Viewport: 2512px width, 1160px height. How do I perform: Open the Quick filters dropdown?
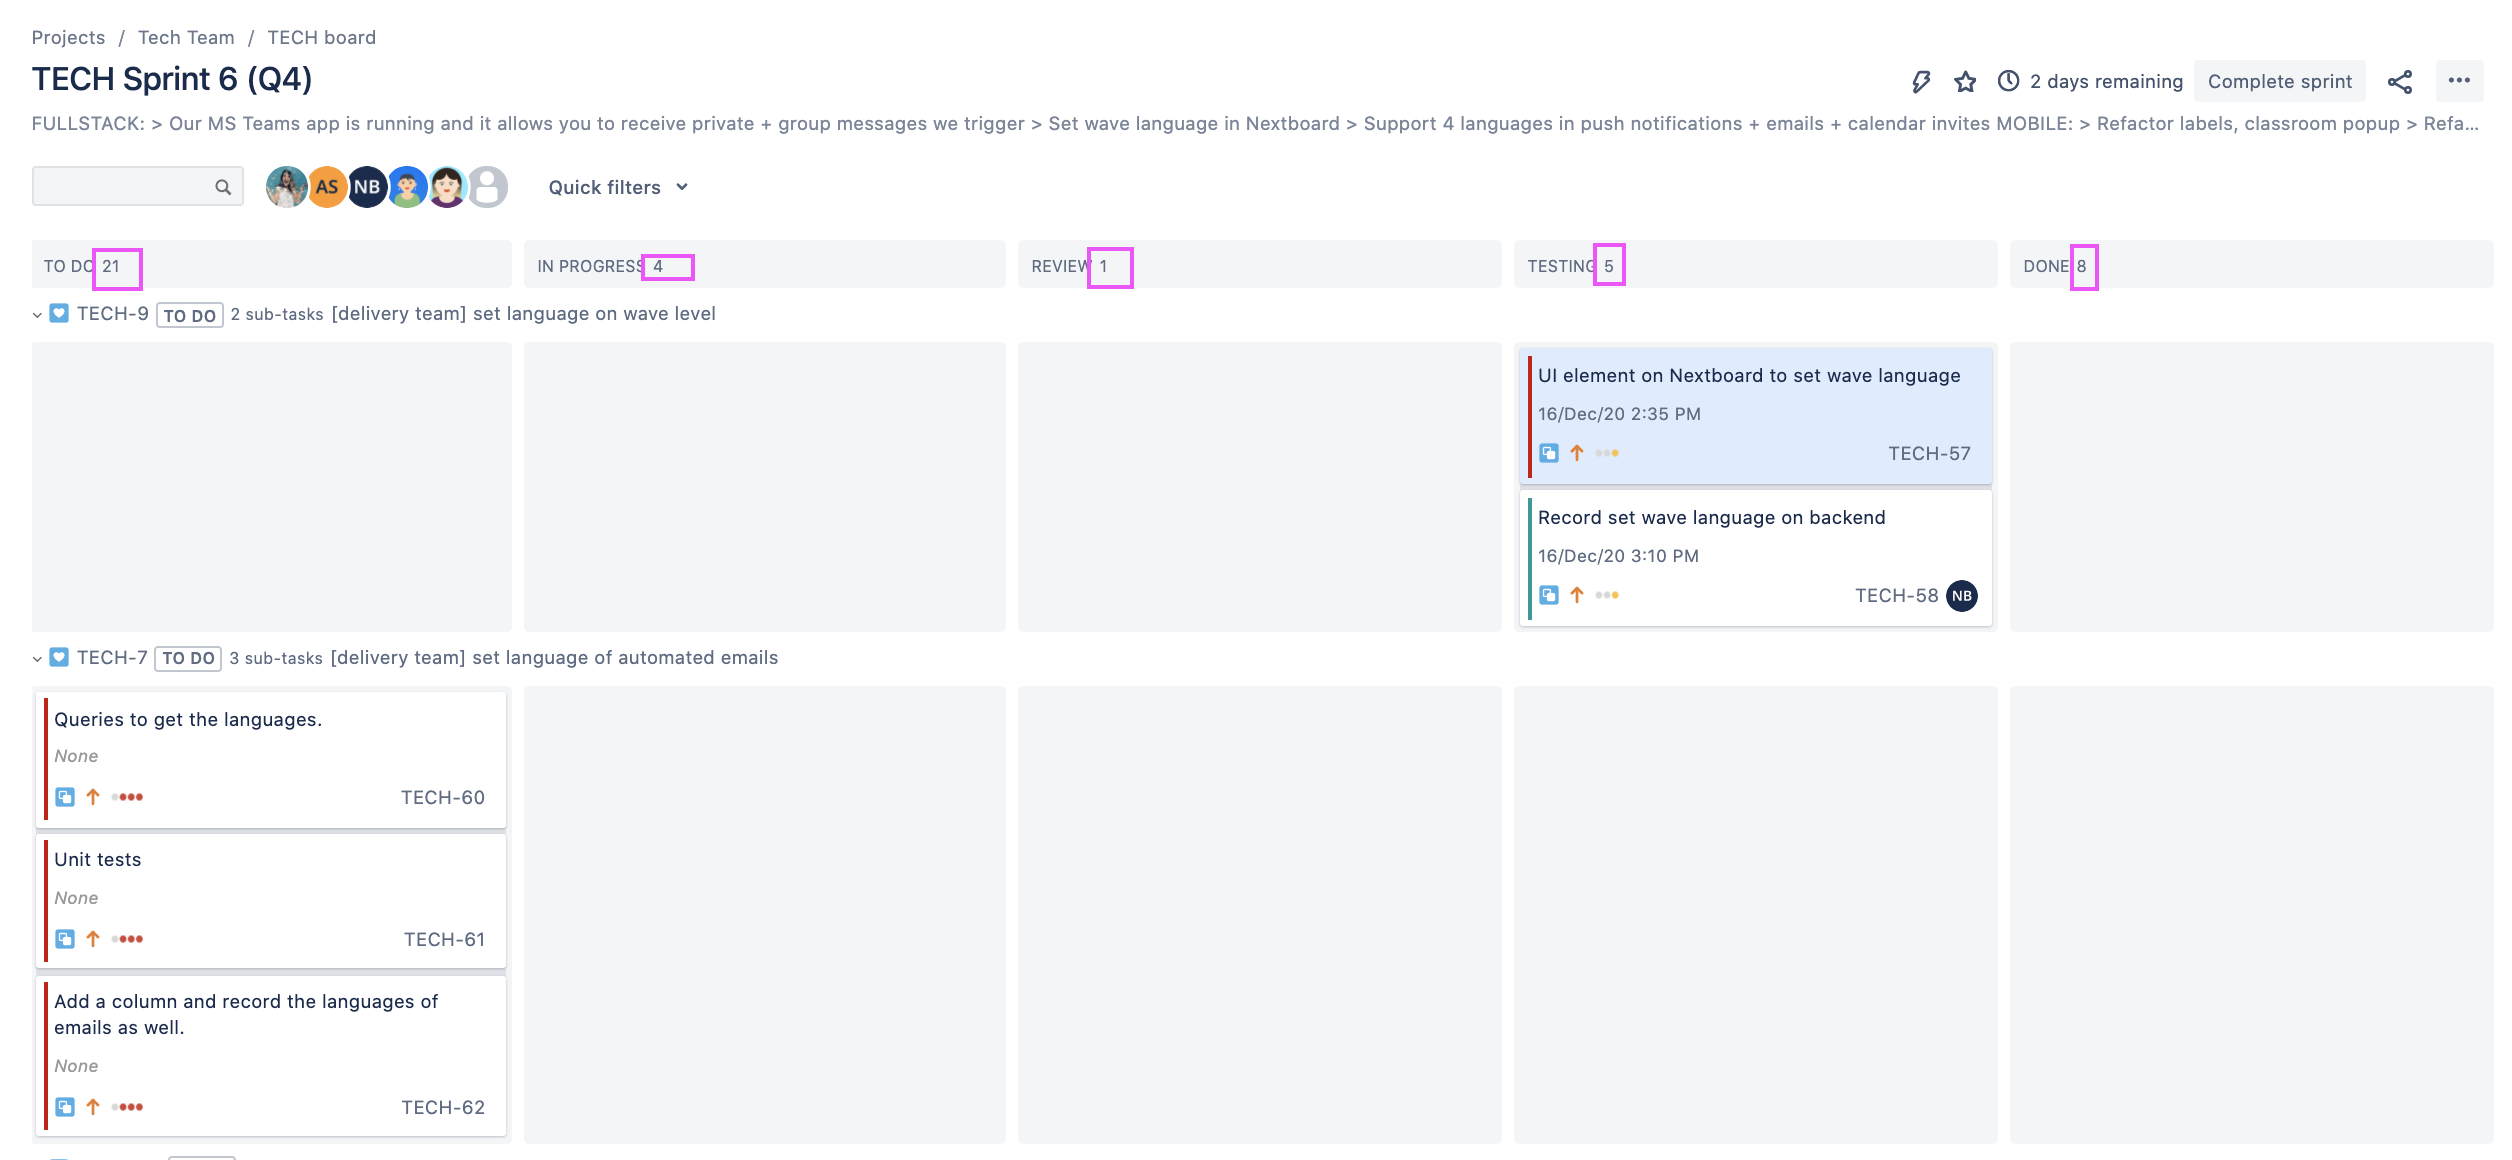617,186
